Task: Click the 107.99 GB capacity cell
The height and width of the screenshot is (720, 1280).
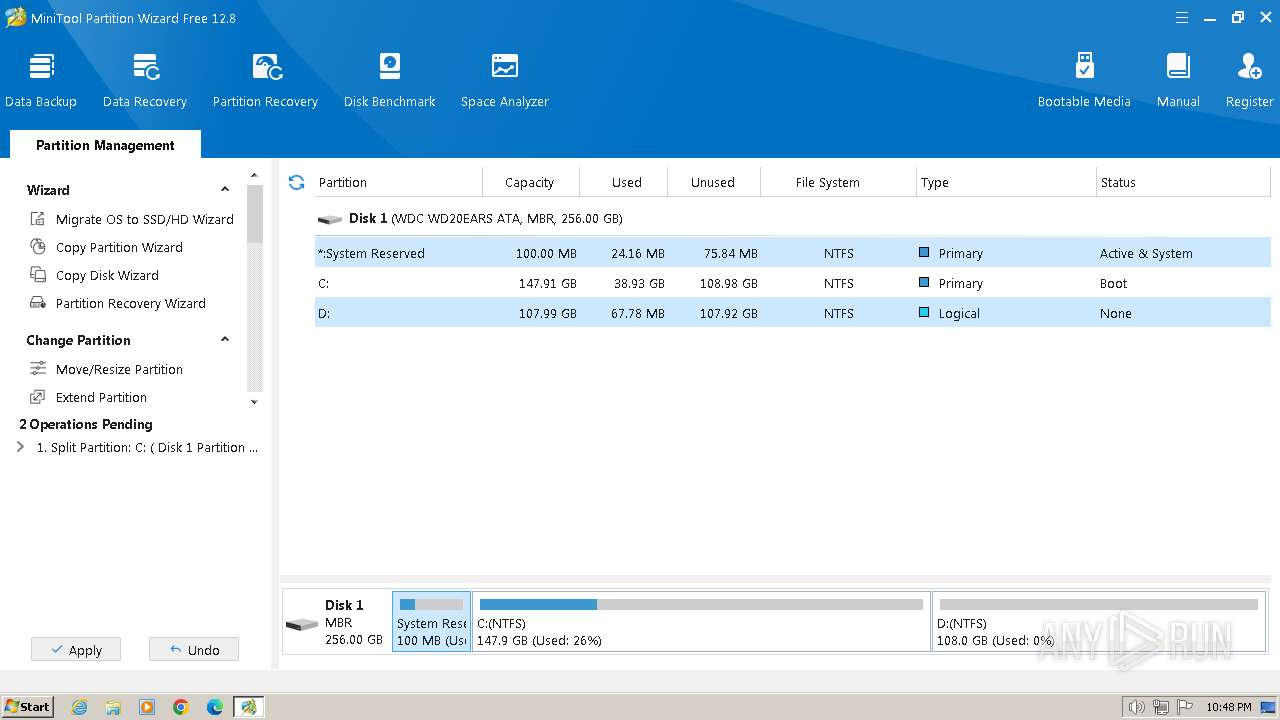Action: tap(548, 313)
